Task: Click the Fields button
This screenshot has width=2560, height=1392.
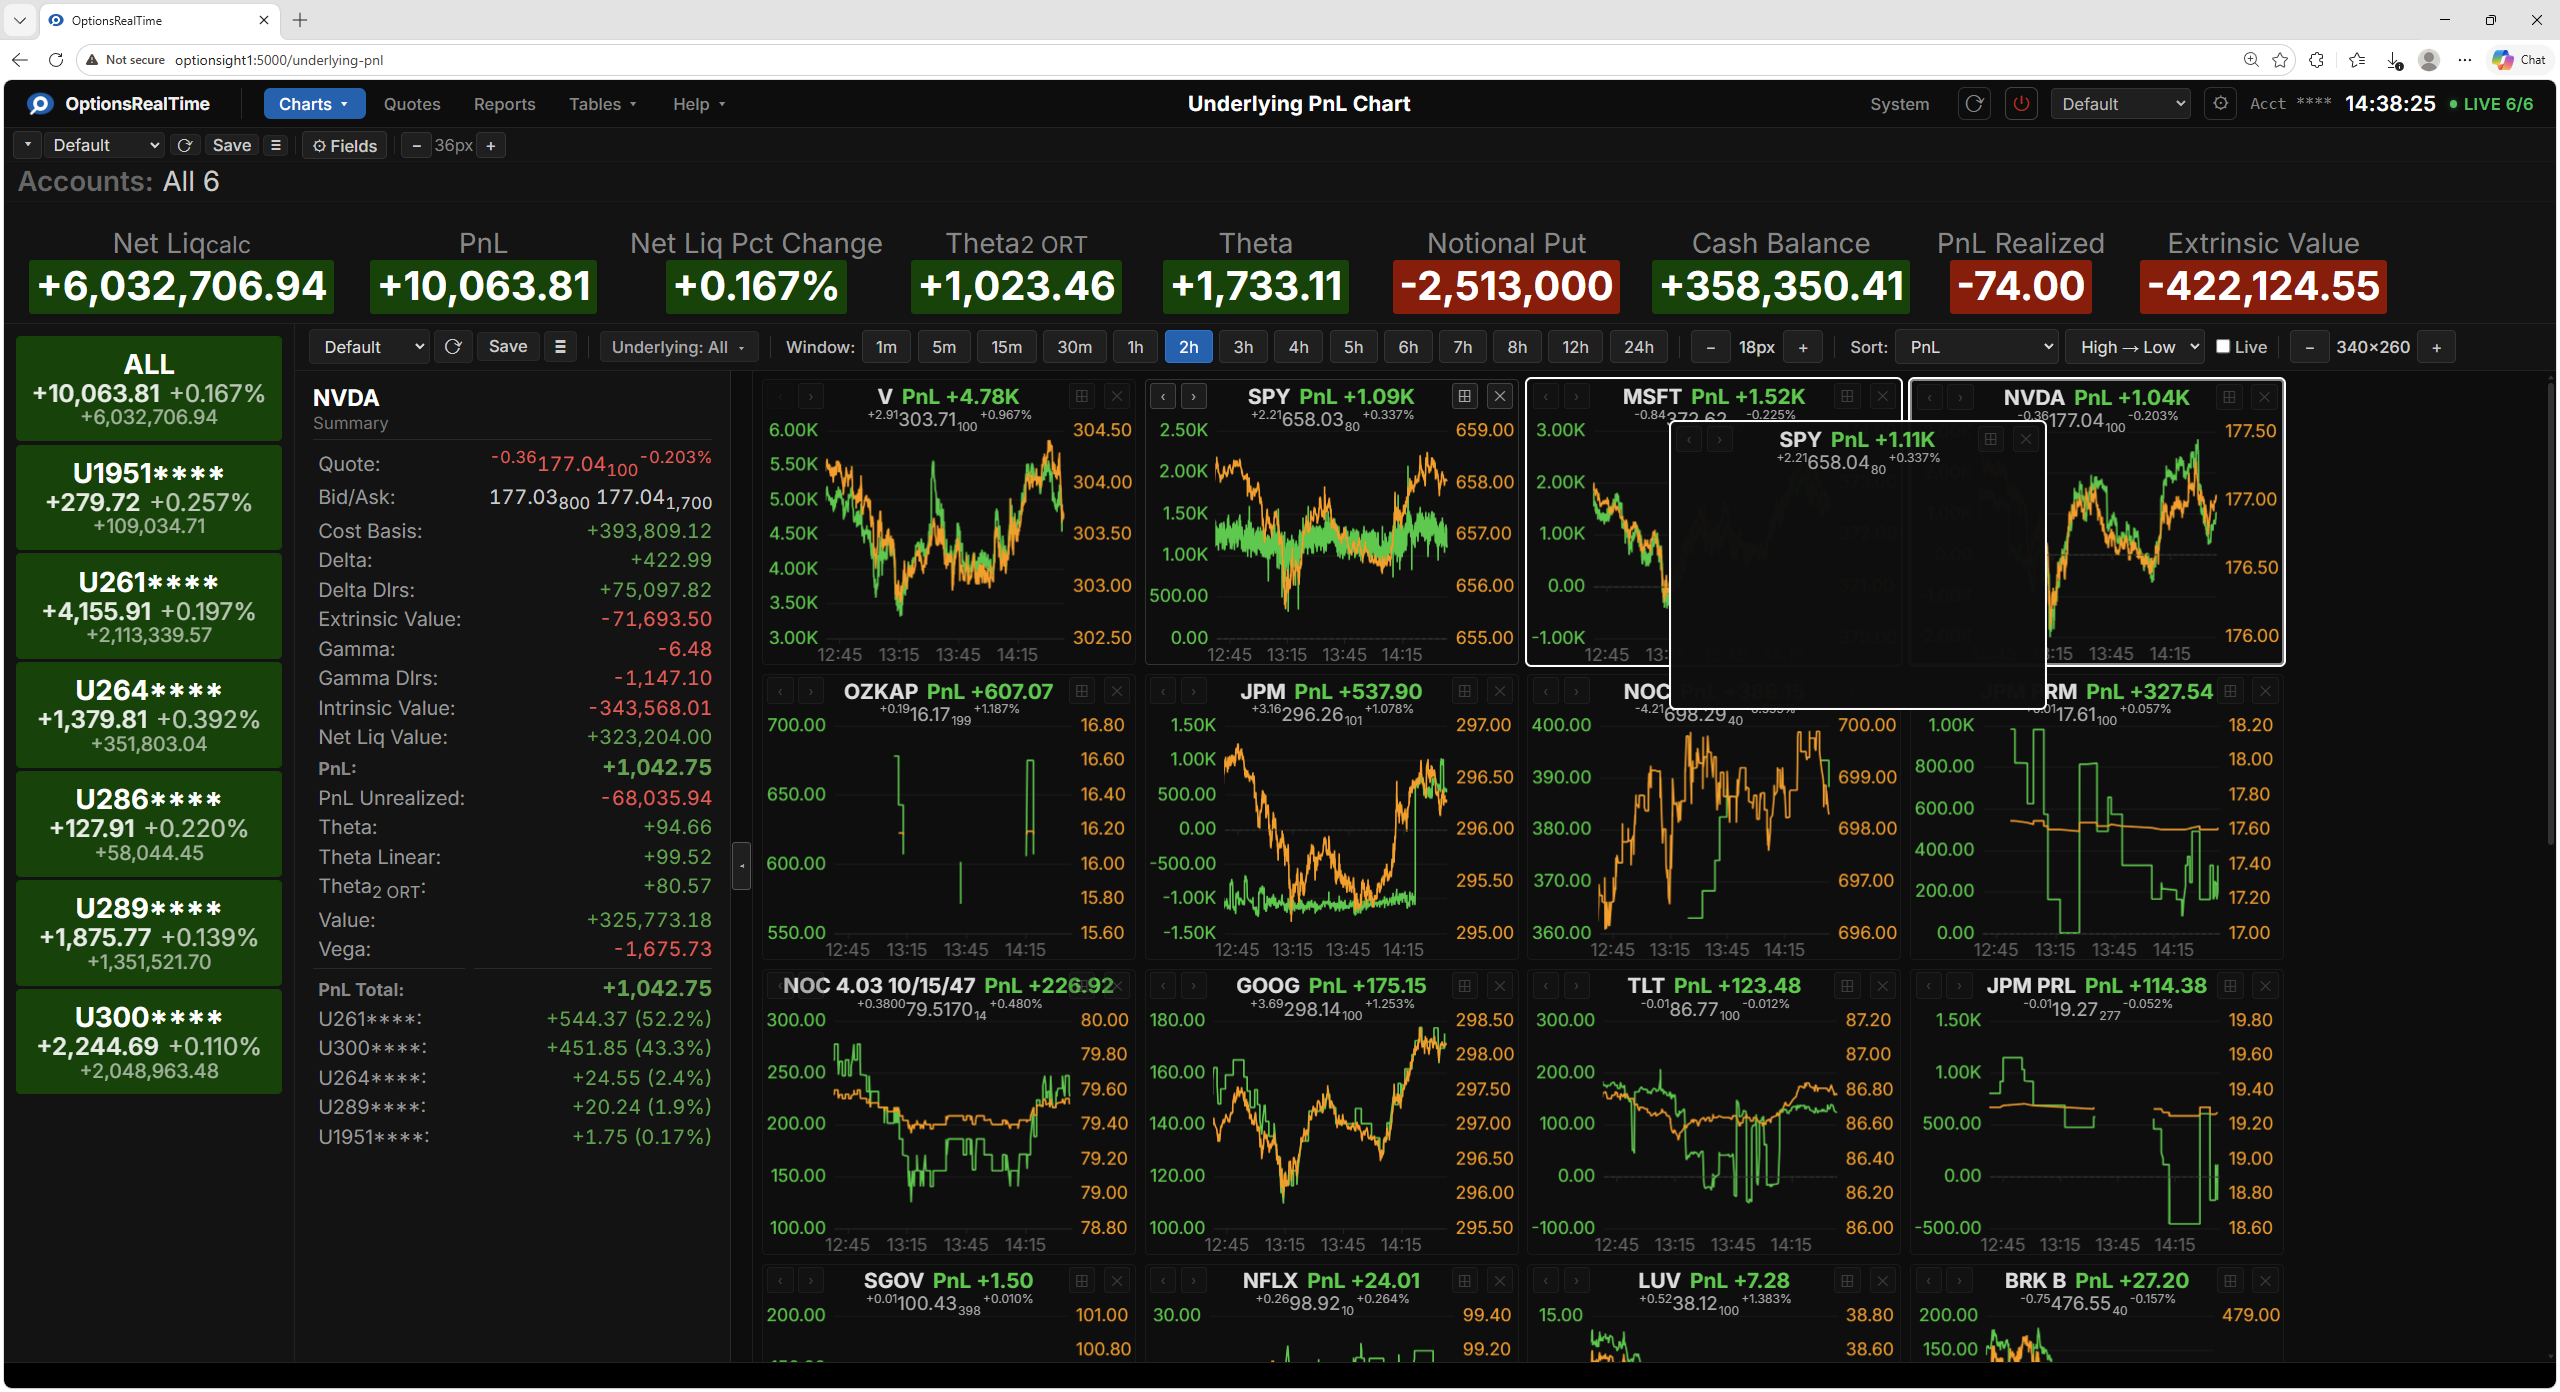Action: (345, 146)
